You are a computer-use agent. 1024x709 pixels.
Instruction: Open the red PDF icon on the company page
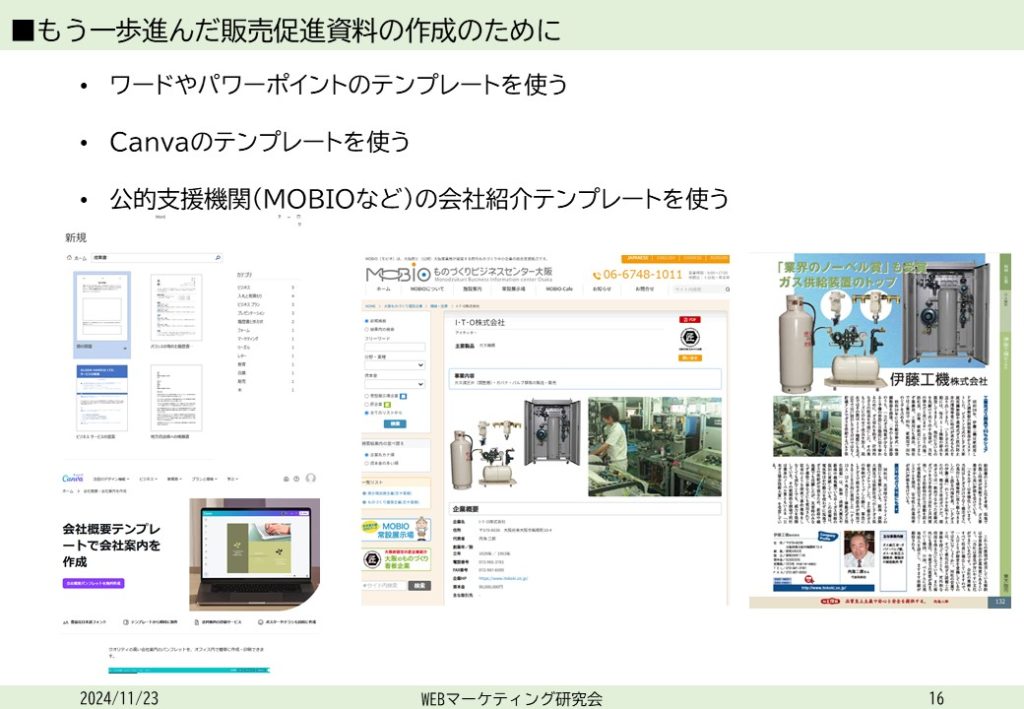point(689,320)
